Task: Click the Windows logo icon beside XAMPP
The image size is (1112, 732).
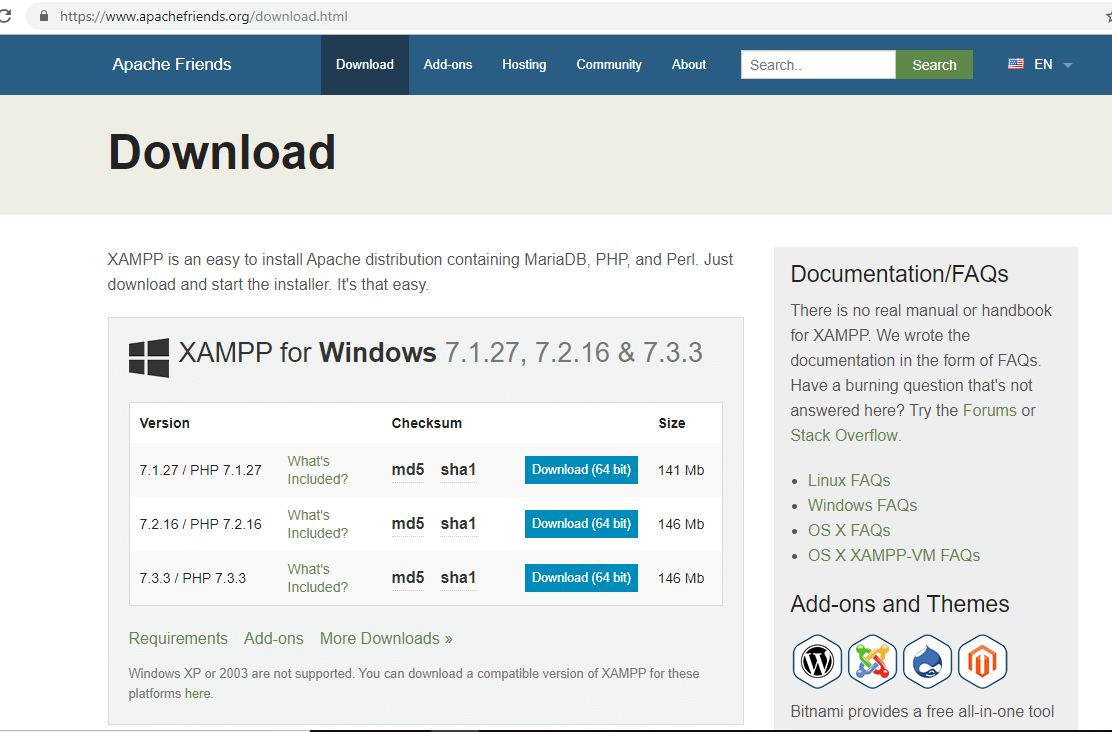Action: [x=149, y=357]
